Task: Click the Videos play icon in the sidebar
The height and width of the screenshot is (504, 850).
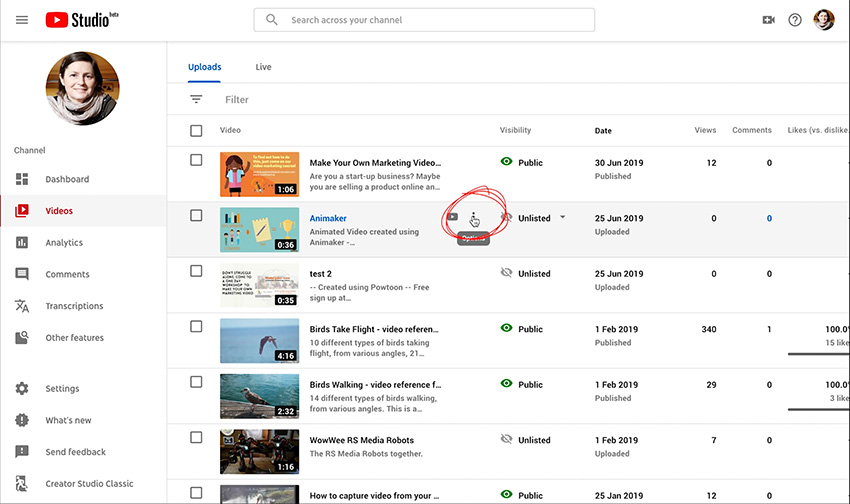Action: pyautogui.click(x=22, y=211)
